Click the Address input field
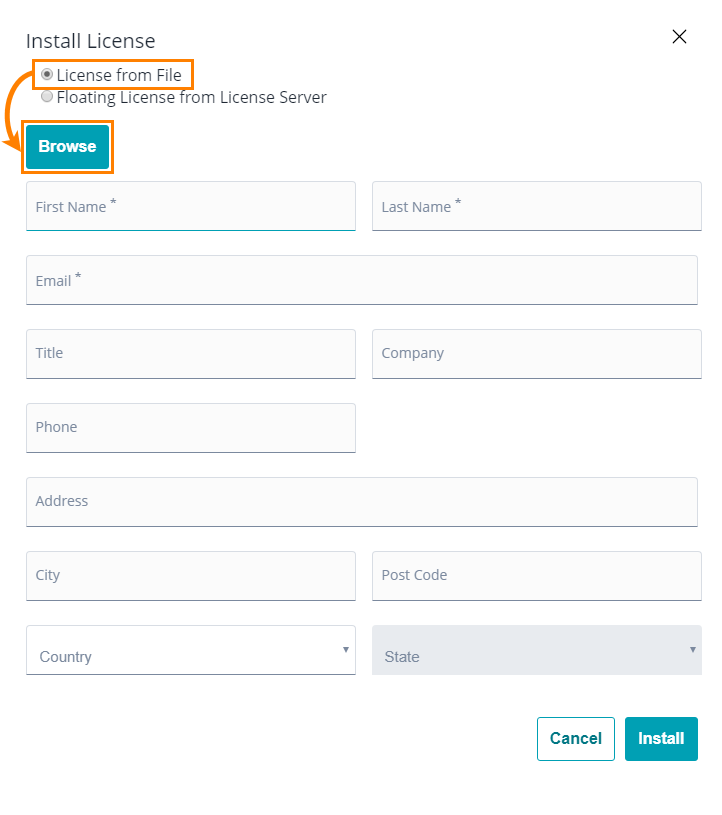This screenshot has width=722, height=815. tap(362, 502)
